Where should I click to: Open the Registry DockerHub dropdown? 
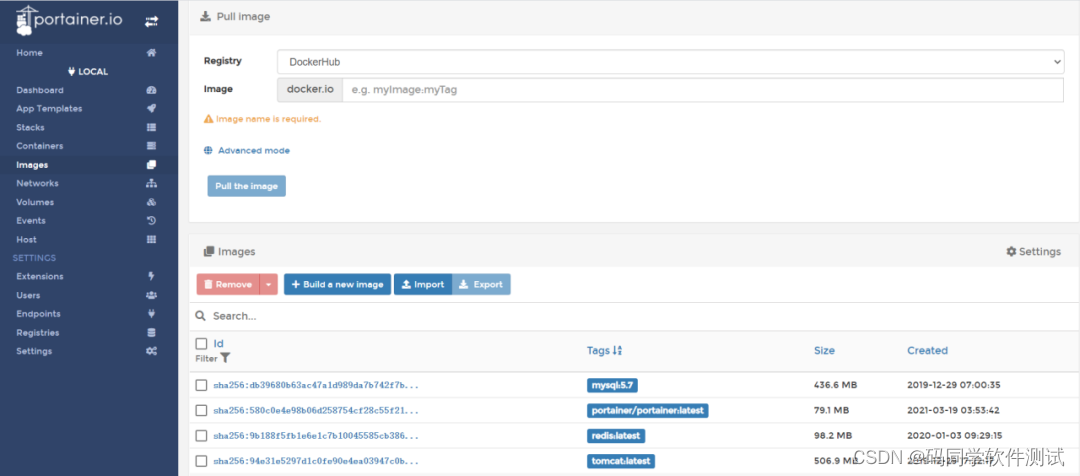(x=671, y=62)
